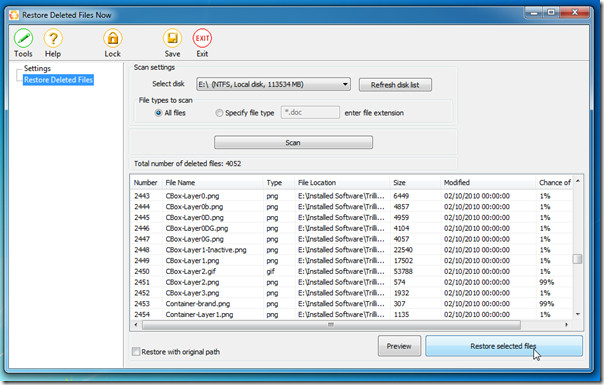The image size is (604, 385).
Task: Enable Restore with original path checkbox
Action: tap(136, 351)
